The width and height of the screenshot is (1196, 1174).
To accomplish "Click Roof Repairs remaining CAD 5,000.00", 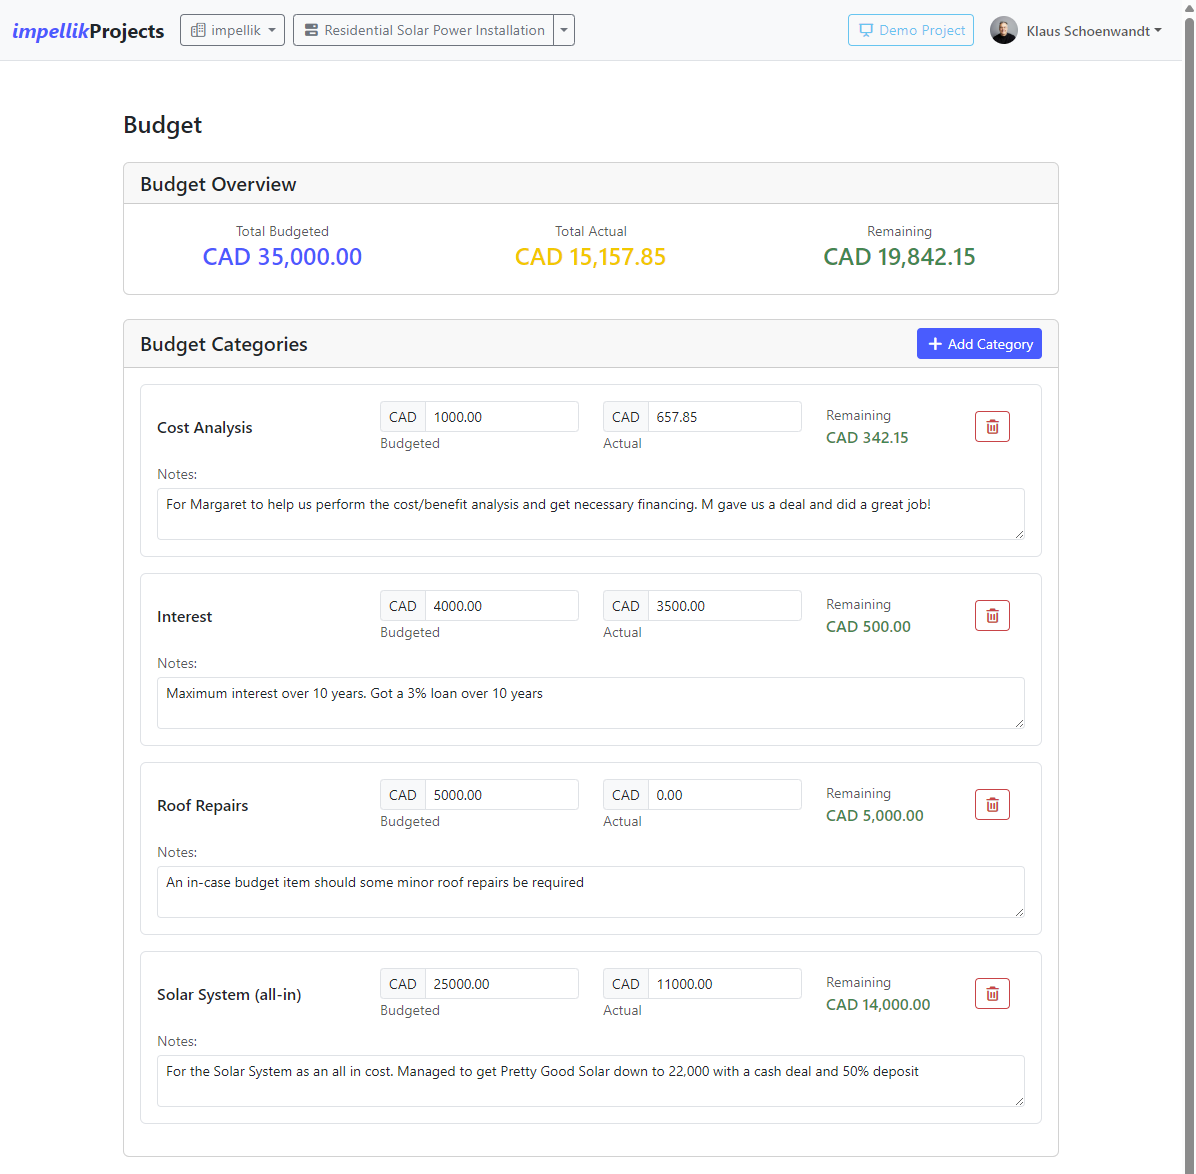I will (x=874, y=816).
